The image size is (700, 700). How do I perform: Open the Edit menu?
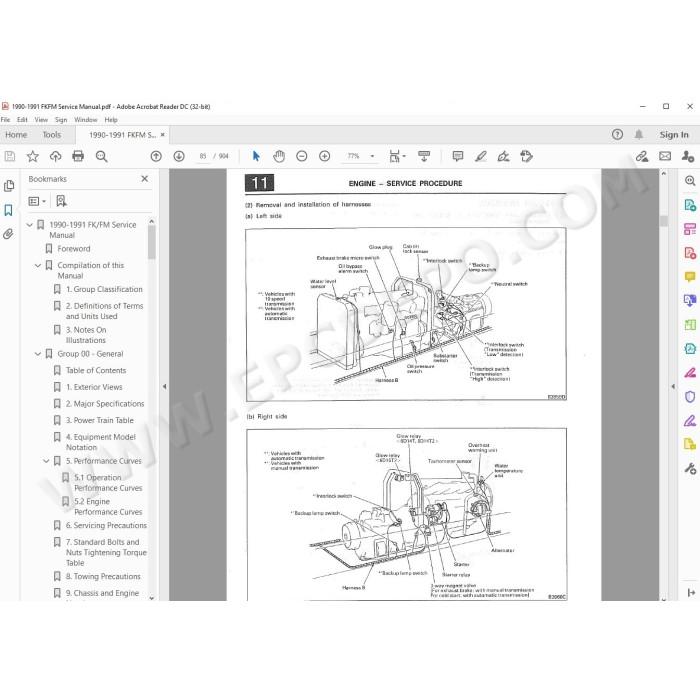pyautogui.click(x=22, y=120)
